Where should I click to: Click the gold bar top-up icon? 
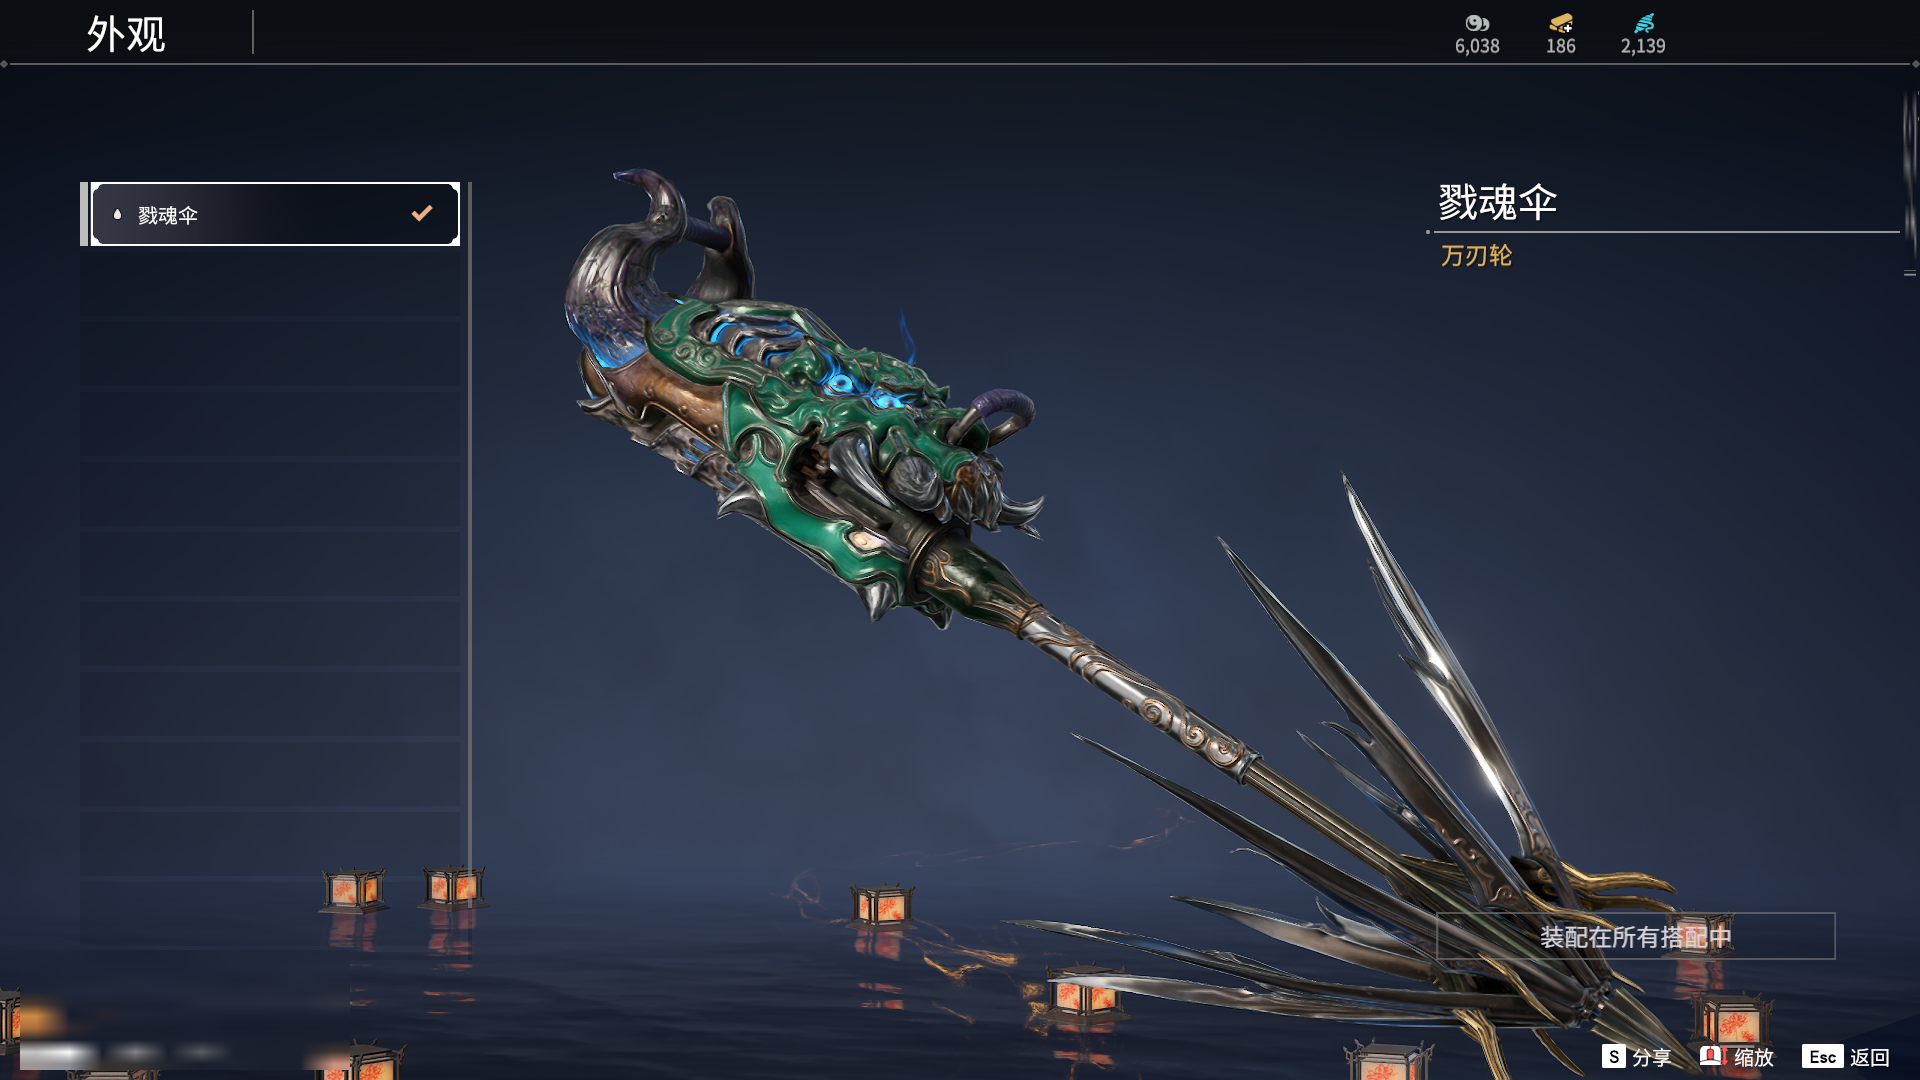pyautogui.click(x=1561, y=23)
